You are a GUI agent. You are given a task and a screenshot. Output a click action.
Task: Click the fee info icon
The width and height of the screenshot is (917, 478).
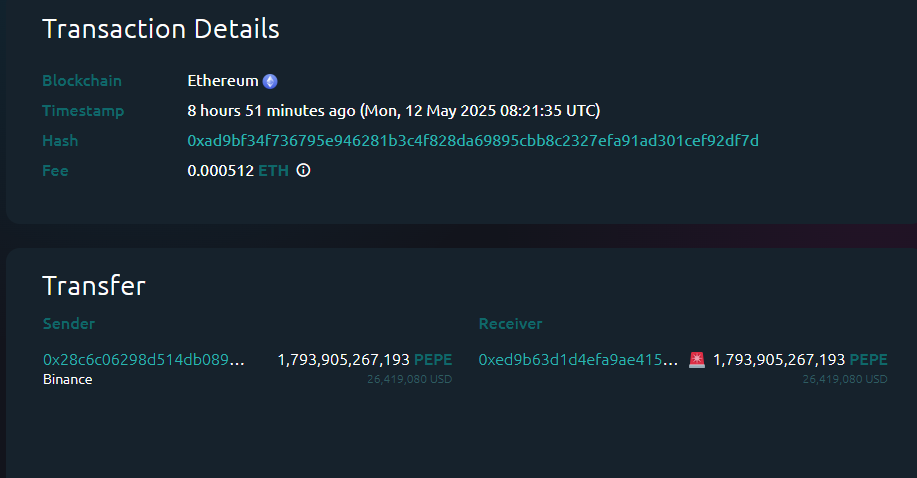tap(304, 171)
